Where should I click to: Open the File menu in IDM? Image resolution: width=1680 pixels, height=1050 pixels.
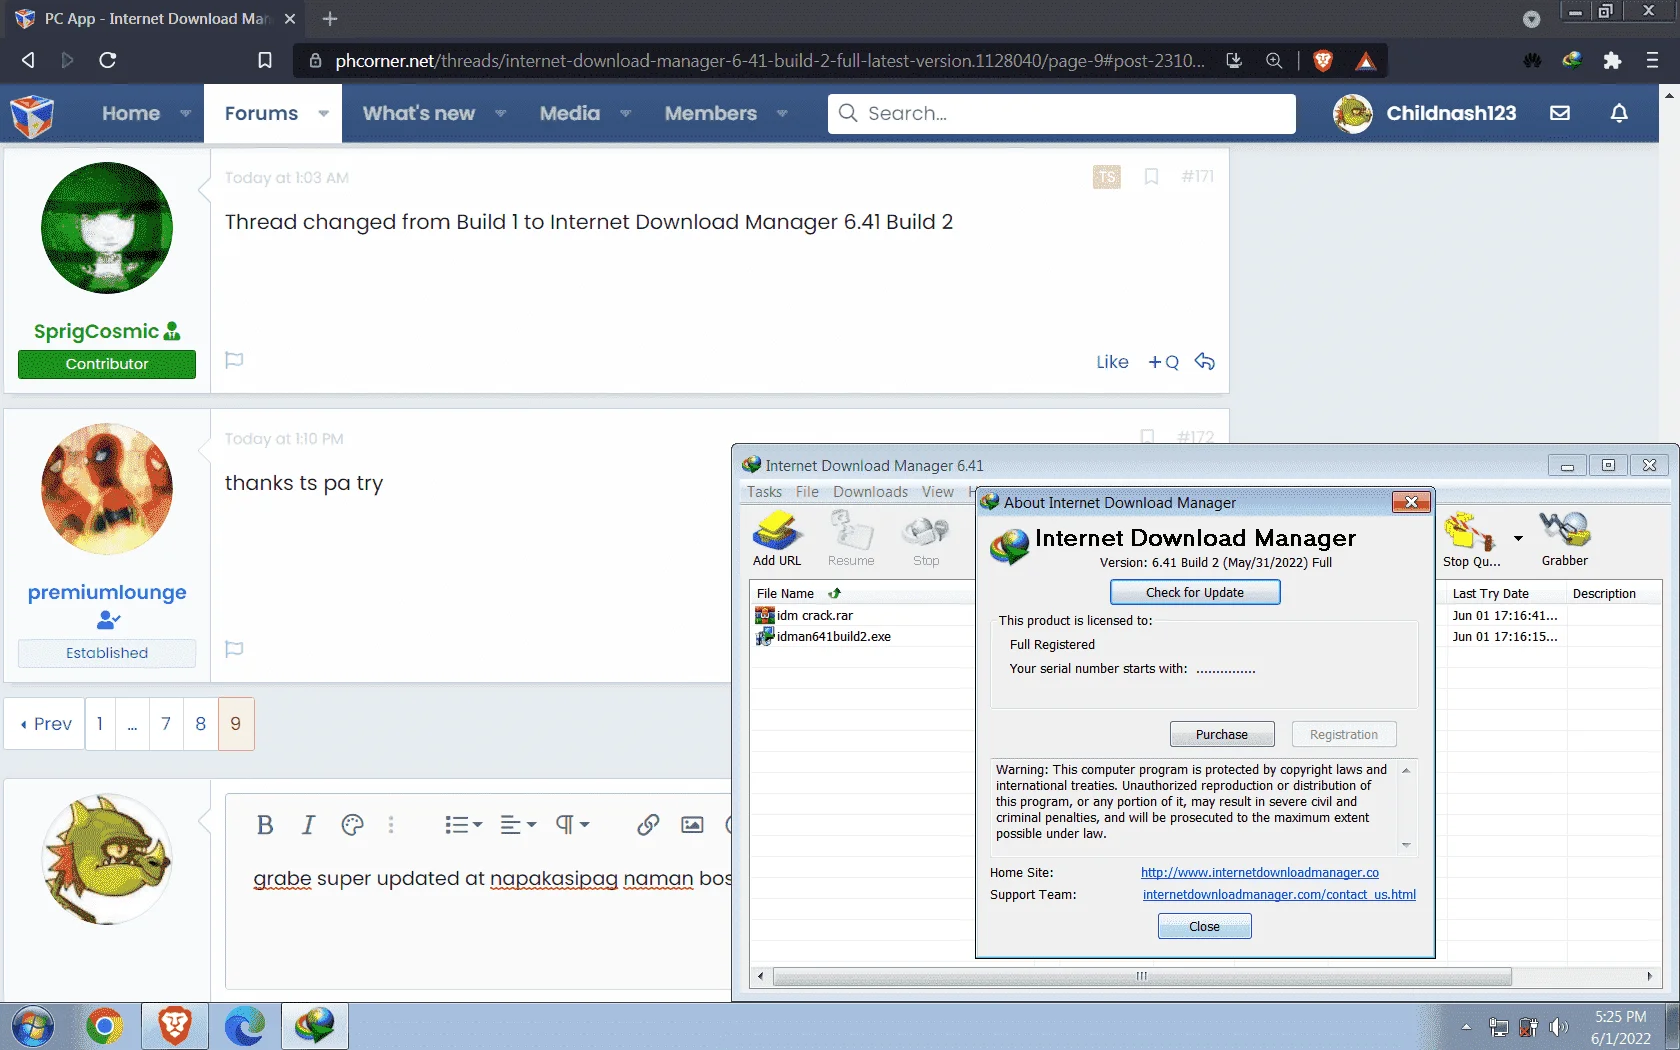pyautogui.click(x=807, y=492)
